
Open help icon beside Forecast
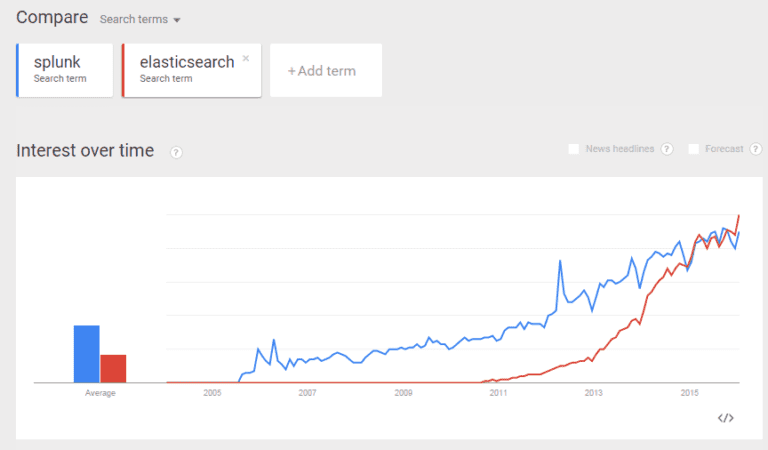pyautogui.click(x=753, y=149)
